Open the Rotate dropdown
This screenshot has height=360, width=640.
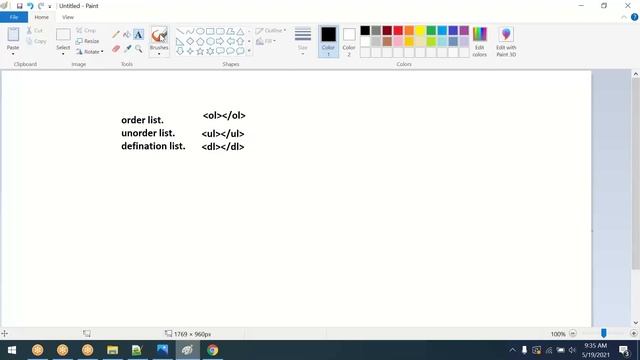pos(89,51)
